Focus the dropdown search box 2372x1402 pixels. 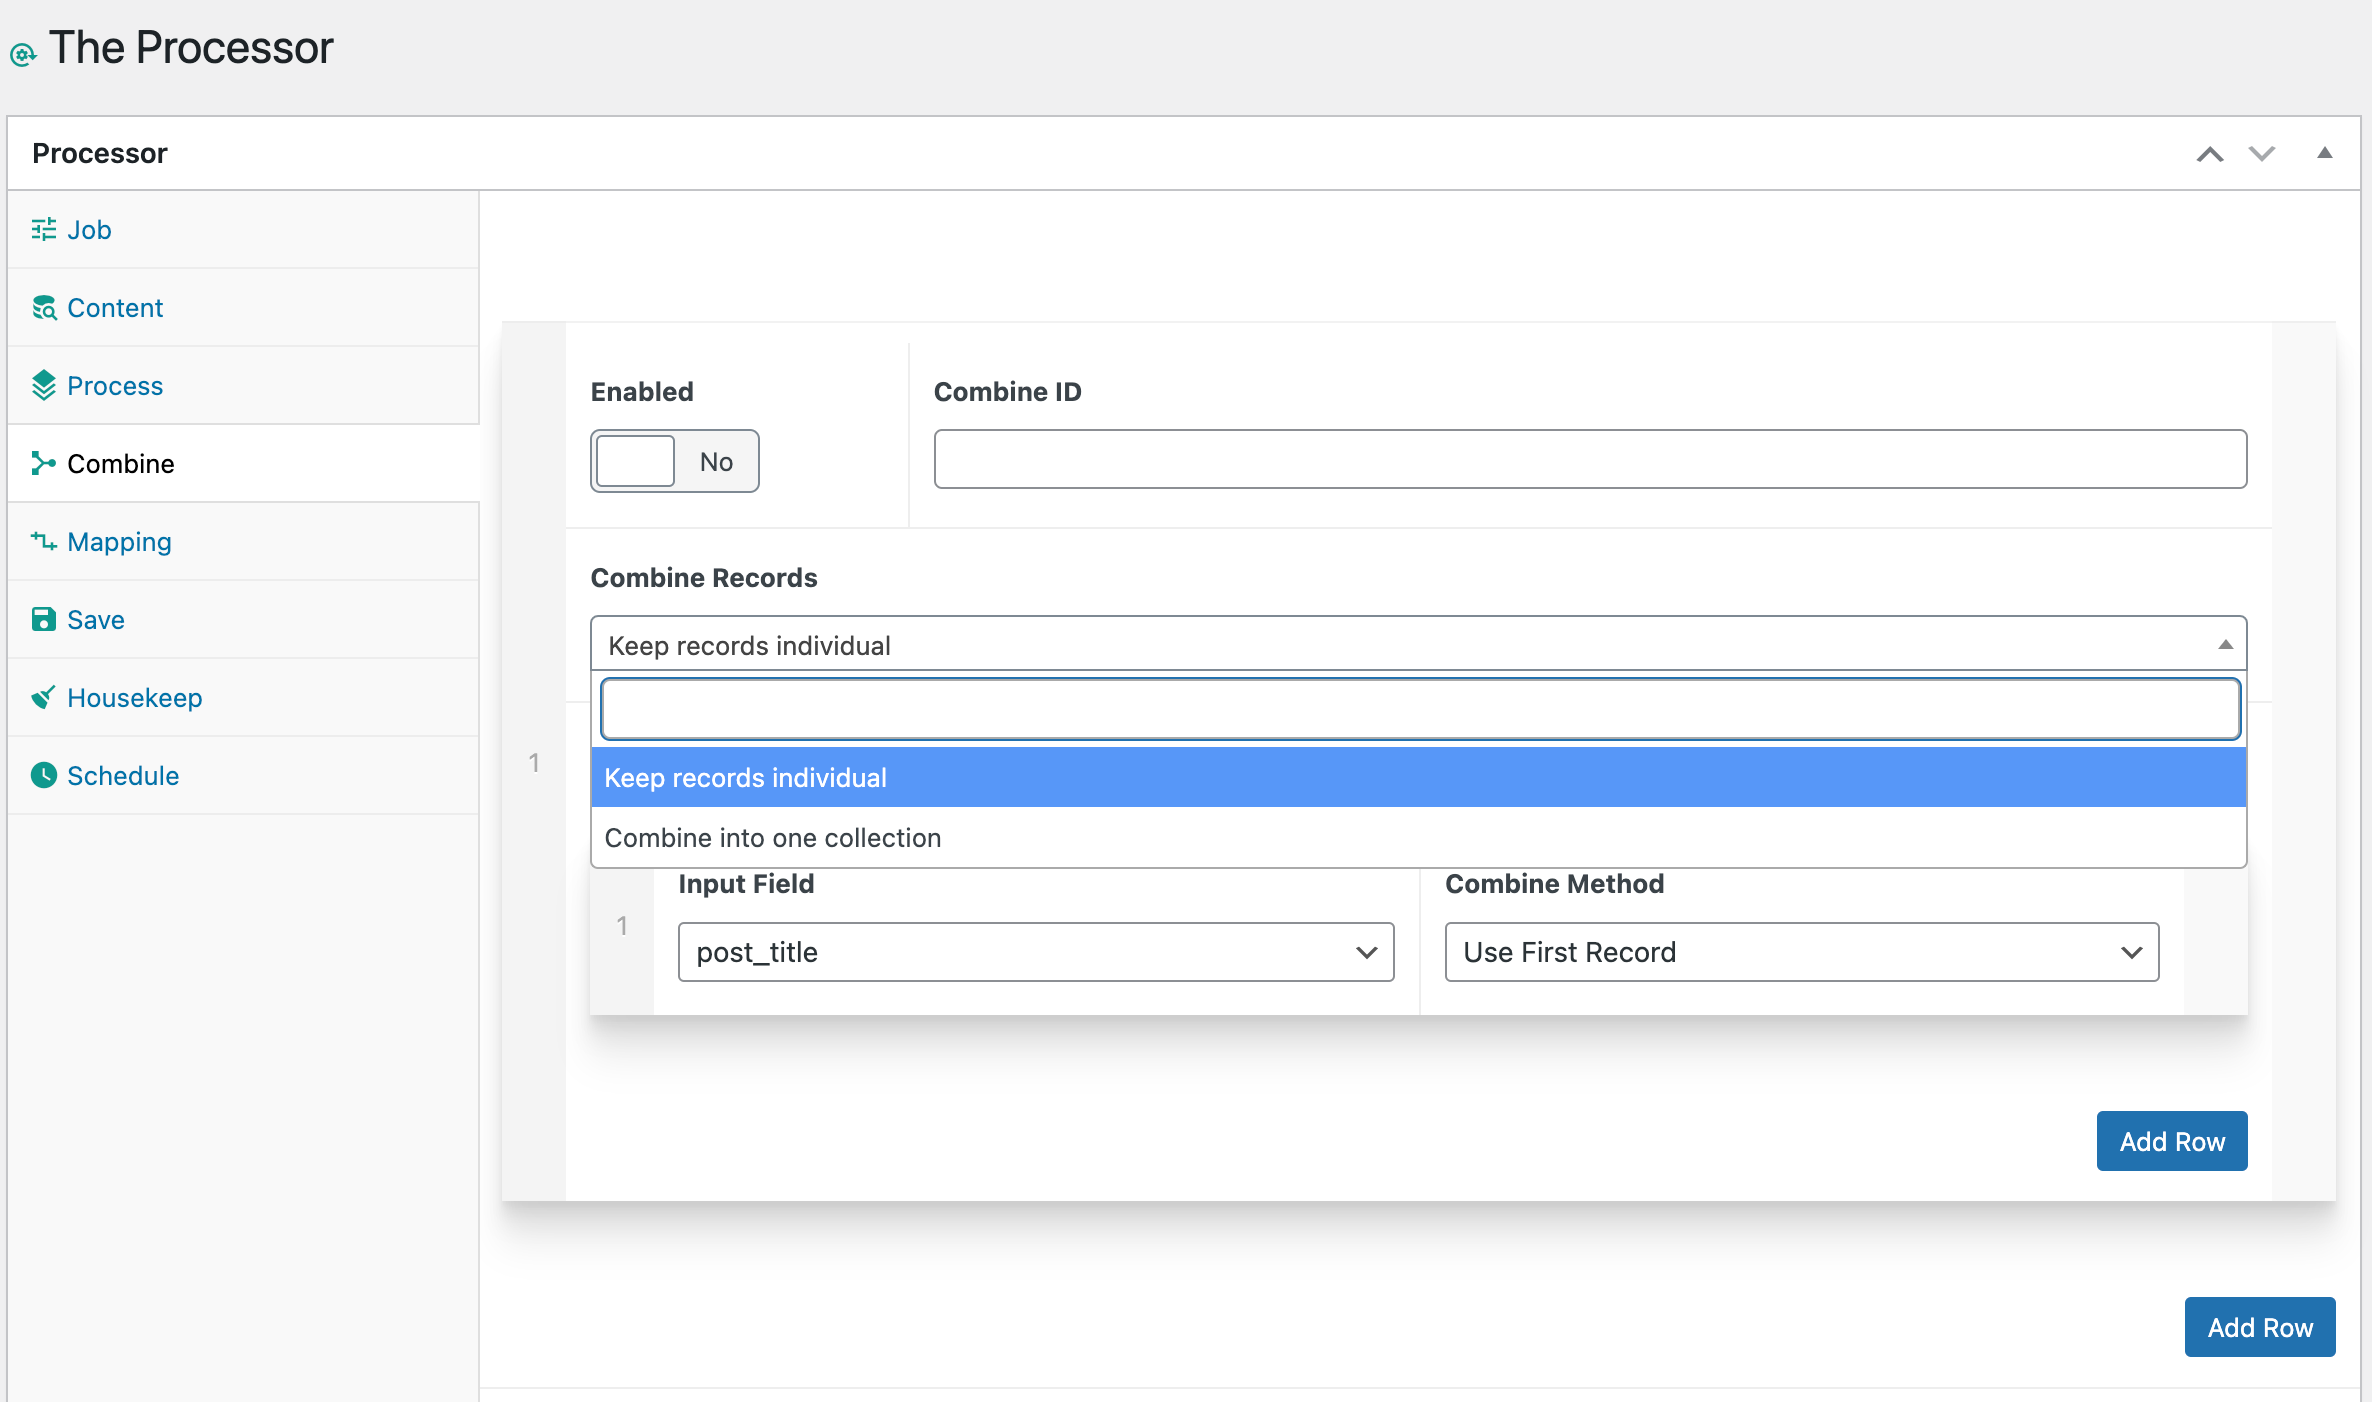click(x=1419, y=710)
